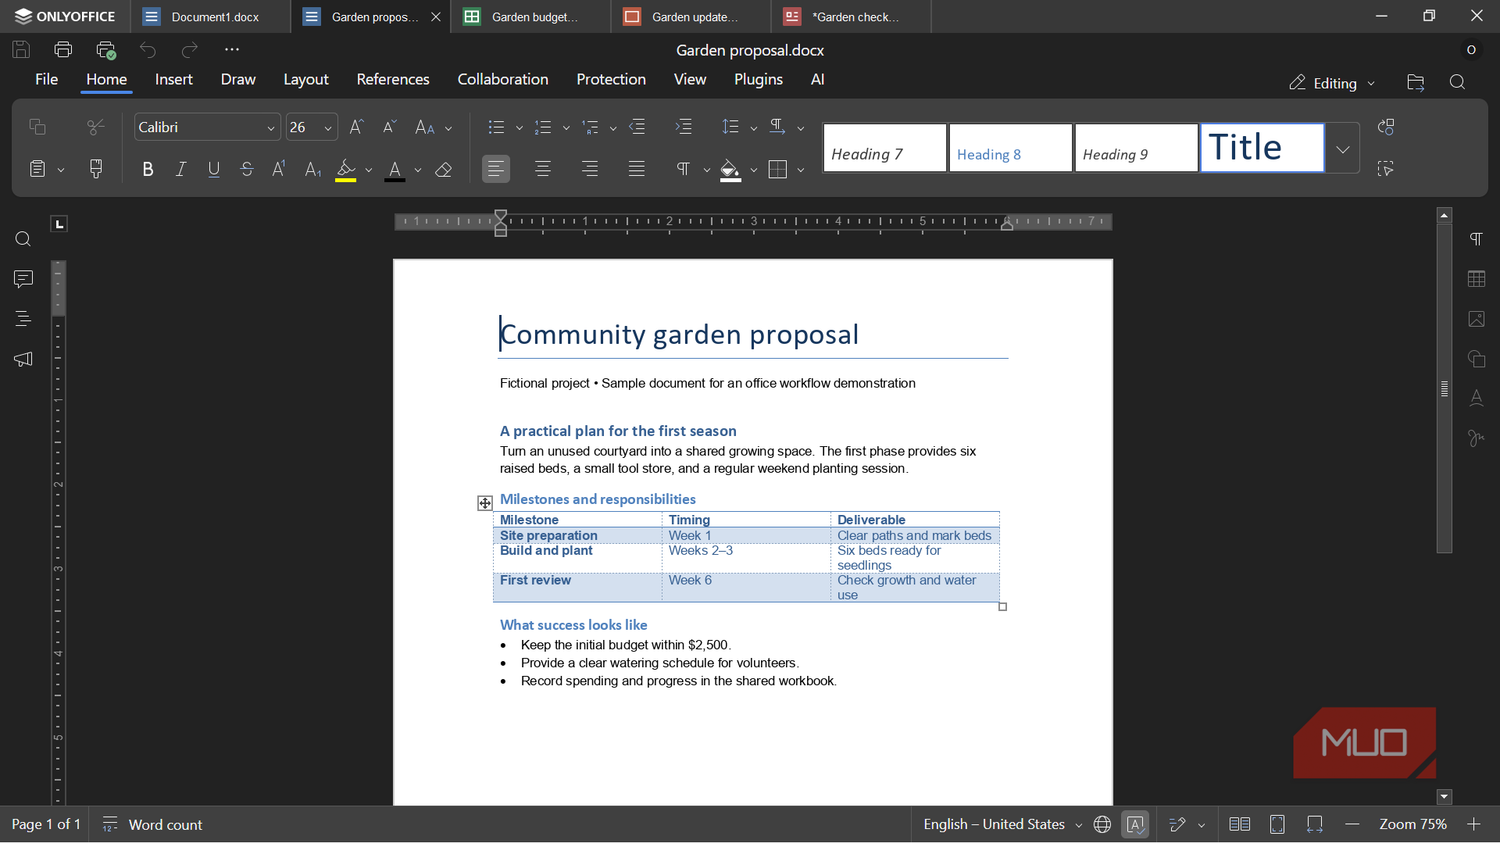This screenshot has height=844, width=1500.
Task: Toggle italic formatting
Action: coord(181,170)
